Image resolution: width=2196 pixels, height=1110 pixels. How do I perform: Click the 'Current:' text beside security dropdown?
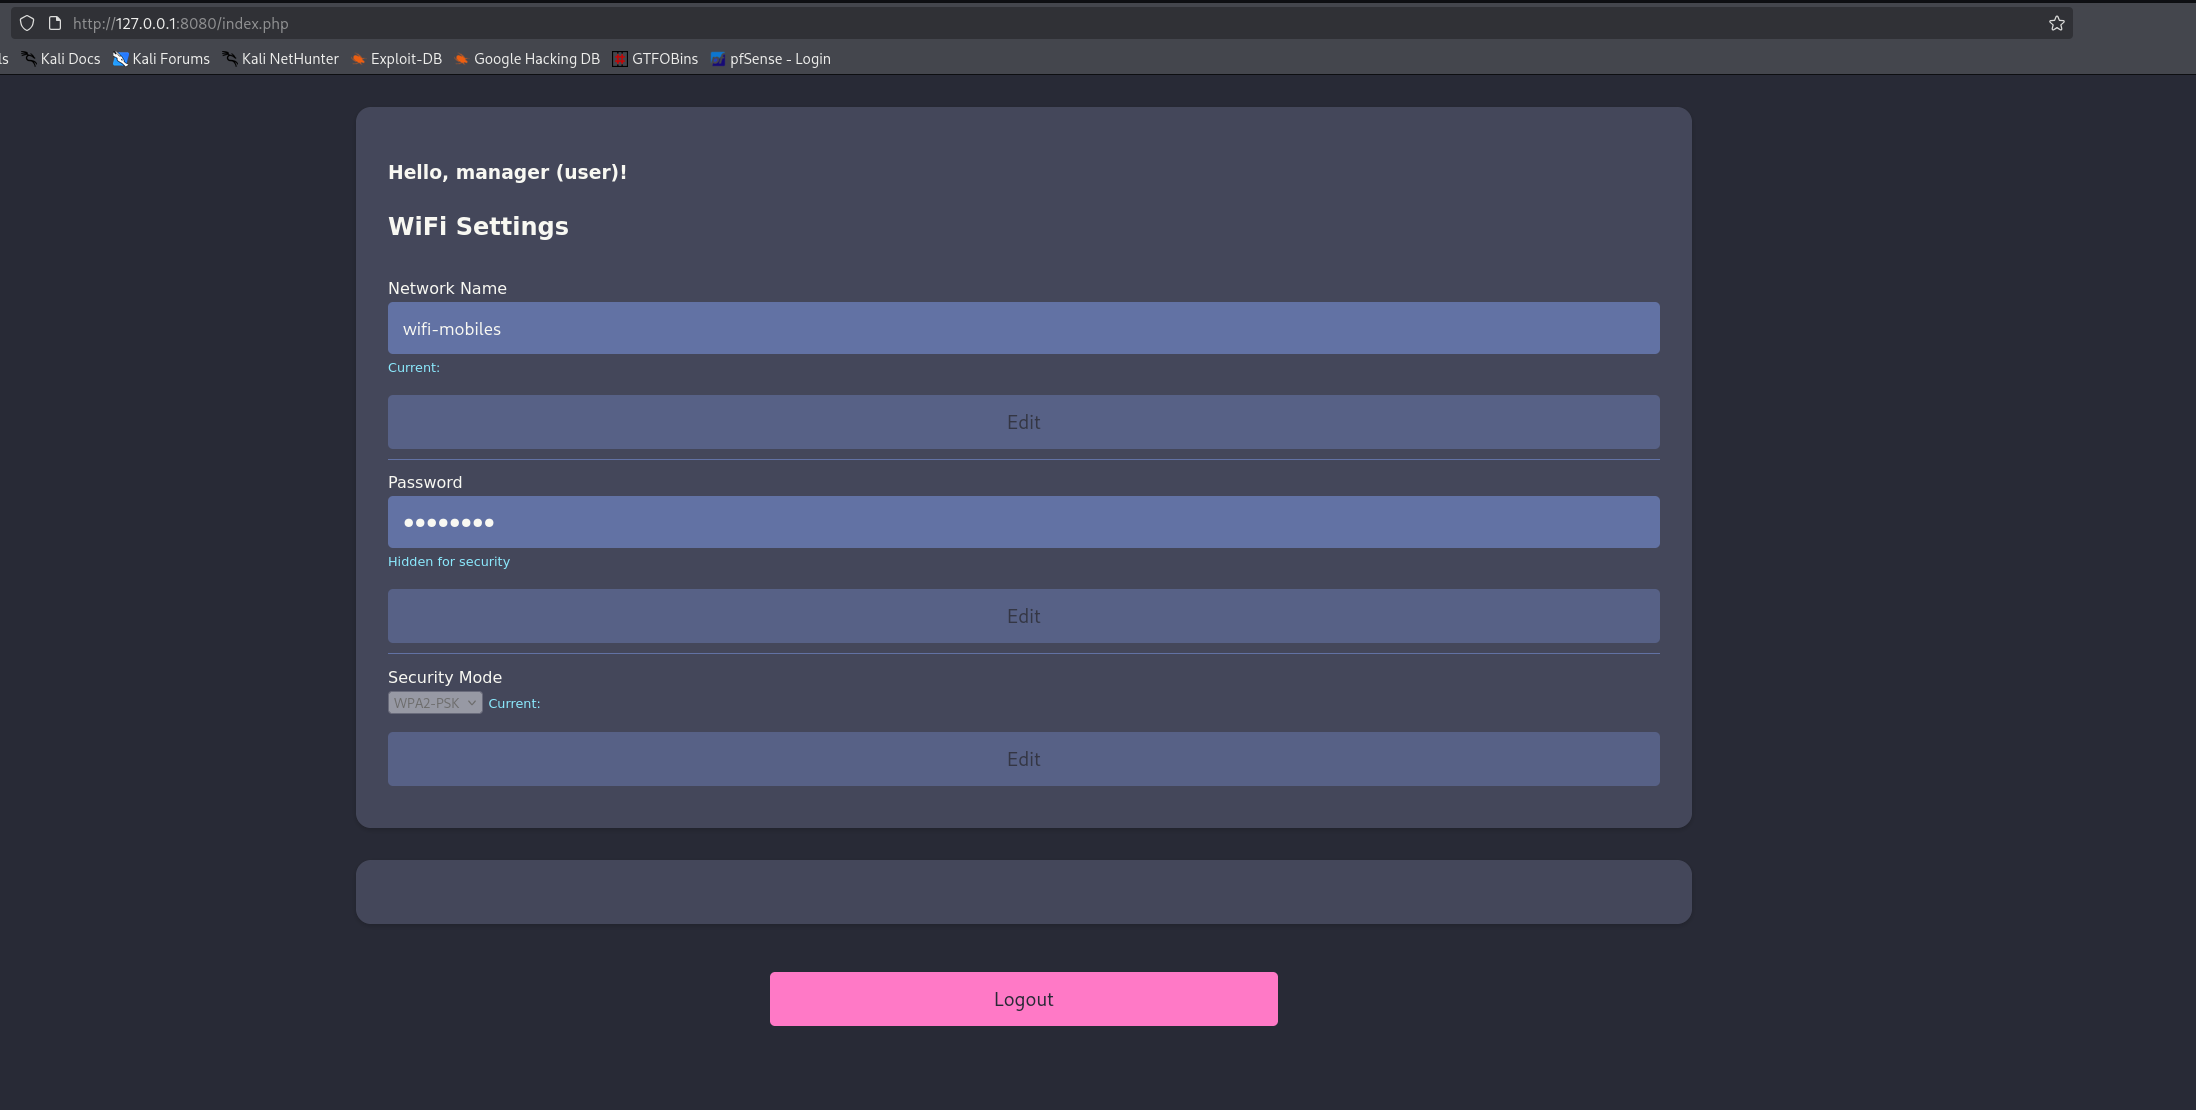click(x=514, y=704)
